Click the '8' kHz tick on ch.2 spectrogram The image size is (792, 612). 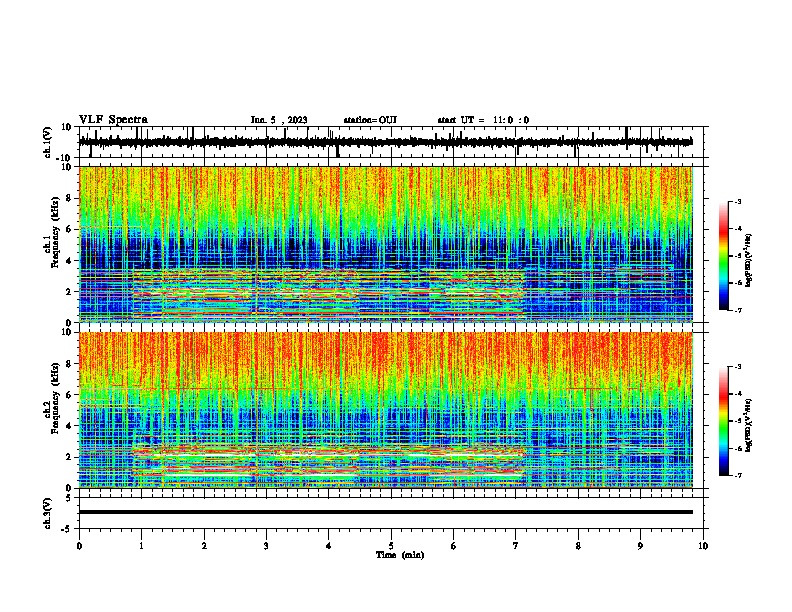tap(70, 364)
